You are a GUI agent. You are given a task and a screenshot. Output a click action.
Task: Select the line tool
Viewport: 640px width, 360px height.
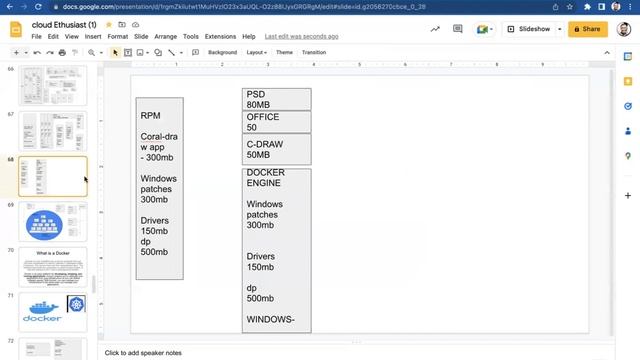click(171, 53)
